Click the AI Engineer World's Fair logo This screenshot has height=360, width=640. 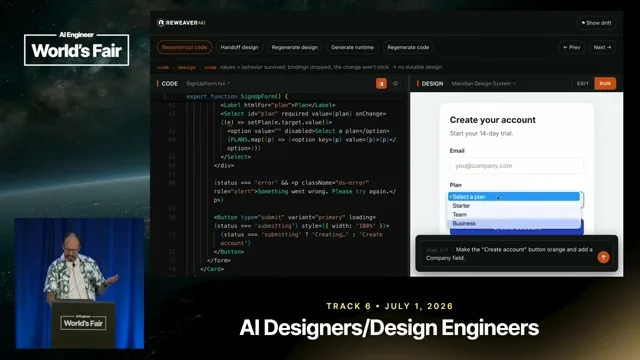click(76, 49)
